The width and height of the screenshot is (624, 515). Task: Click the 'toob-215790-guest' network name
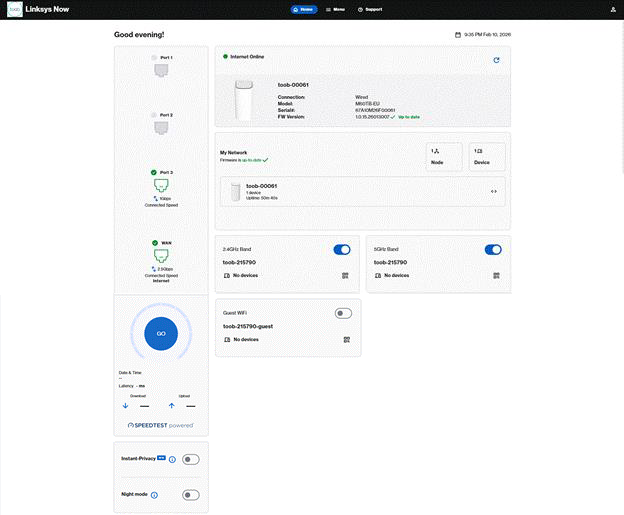click(248, 326)
